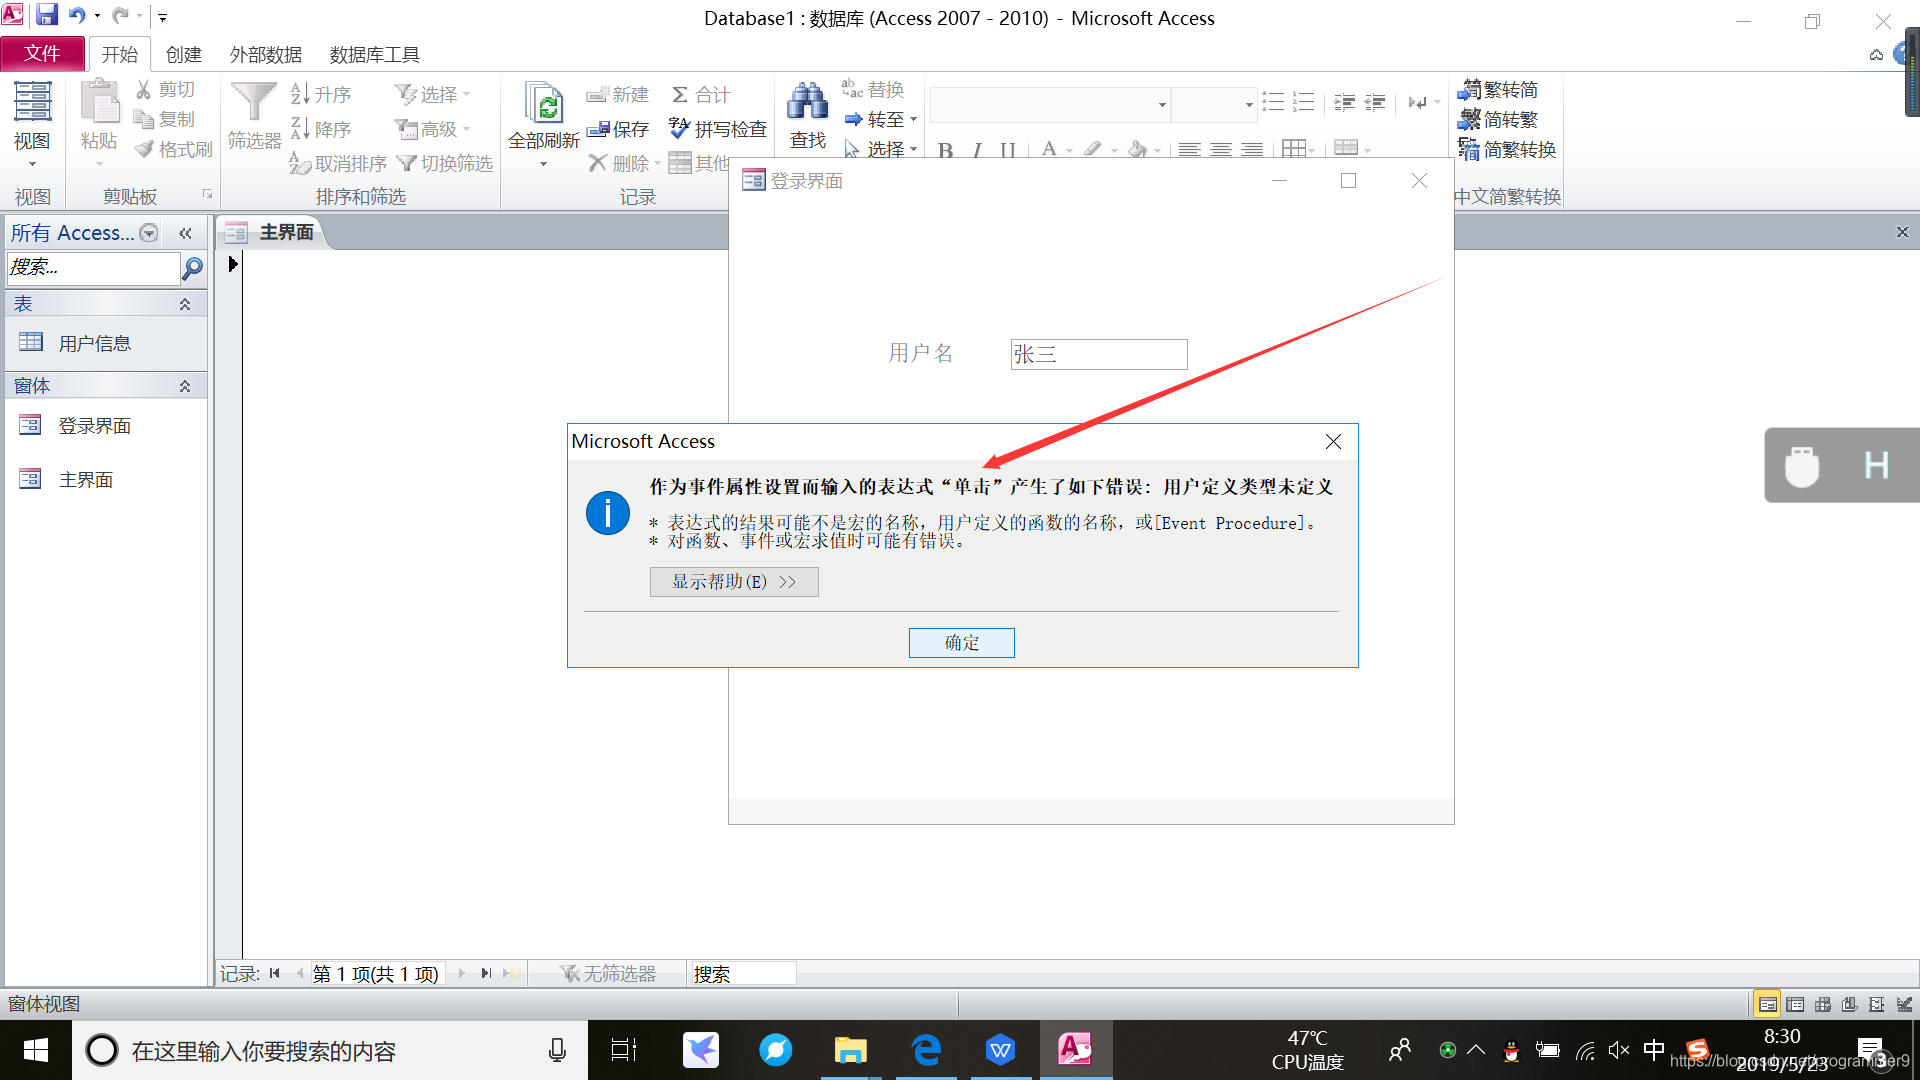Screen dimensions: 1920x1080
Task: Click 显示帮助(E) Show Help button
Action: coord(734,582)
